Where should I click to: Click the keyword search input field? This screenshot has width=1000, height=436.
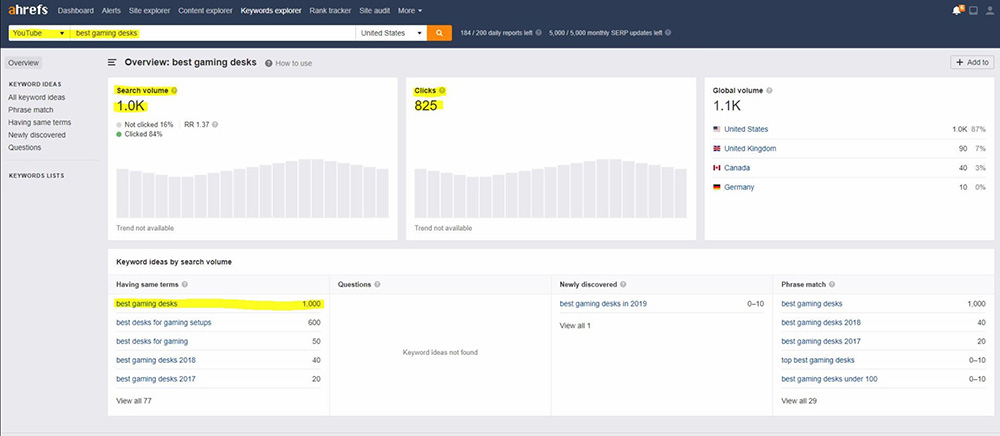[213, 33]
